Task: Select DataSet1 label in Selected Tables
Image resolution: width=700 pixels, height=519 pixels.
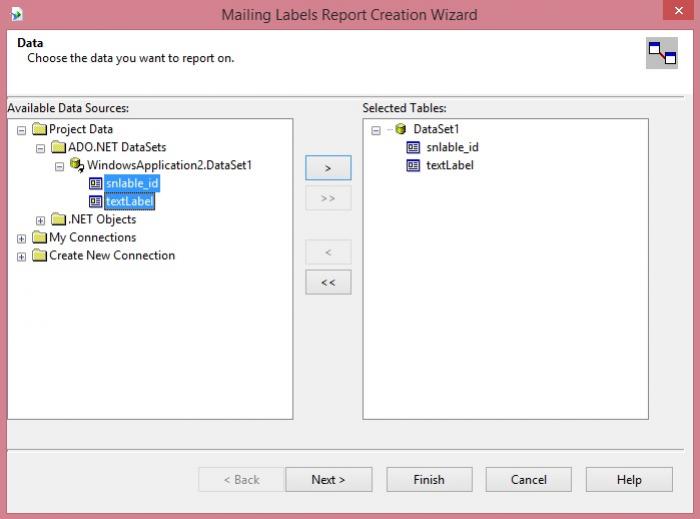Action: [436, 129]
